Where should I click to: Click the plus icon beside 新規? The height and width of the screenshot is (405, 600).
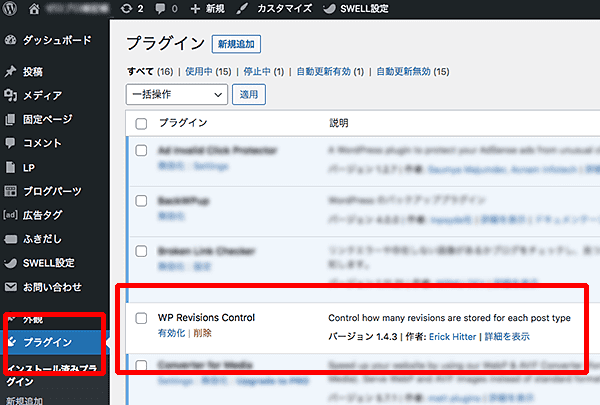click(x=195, y=8)
